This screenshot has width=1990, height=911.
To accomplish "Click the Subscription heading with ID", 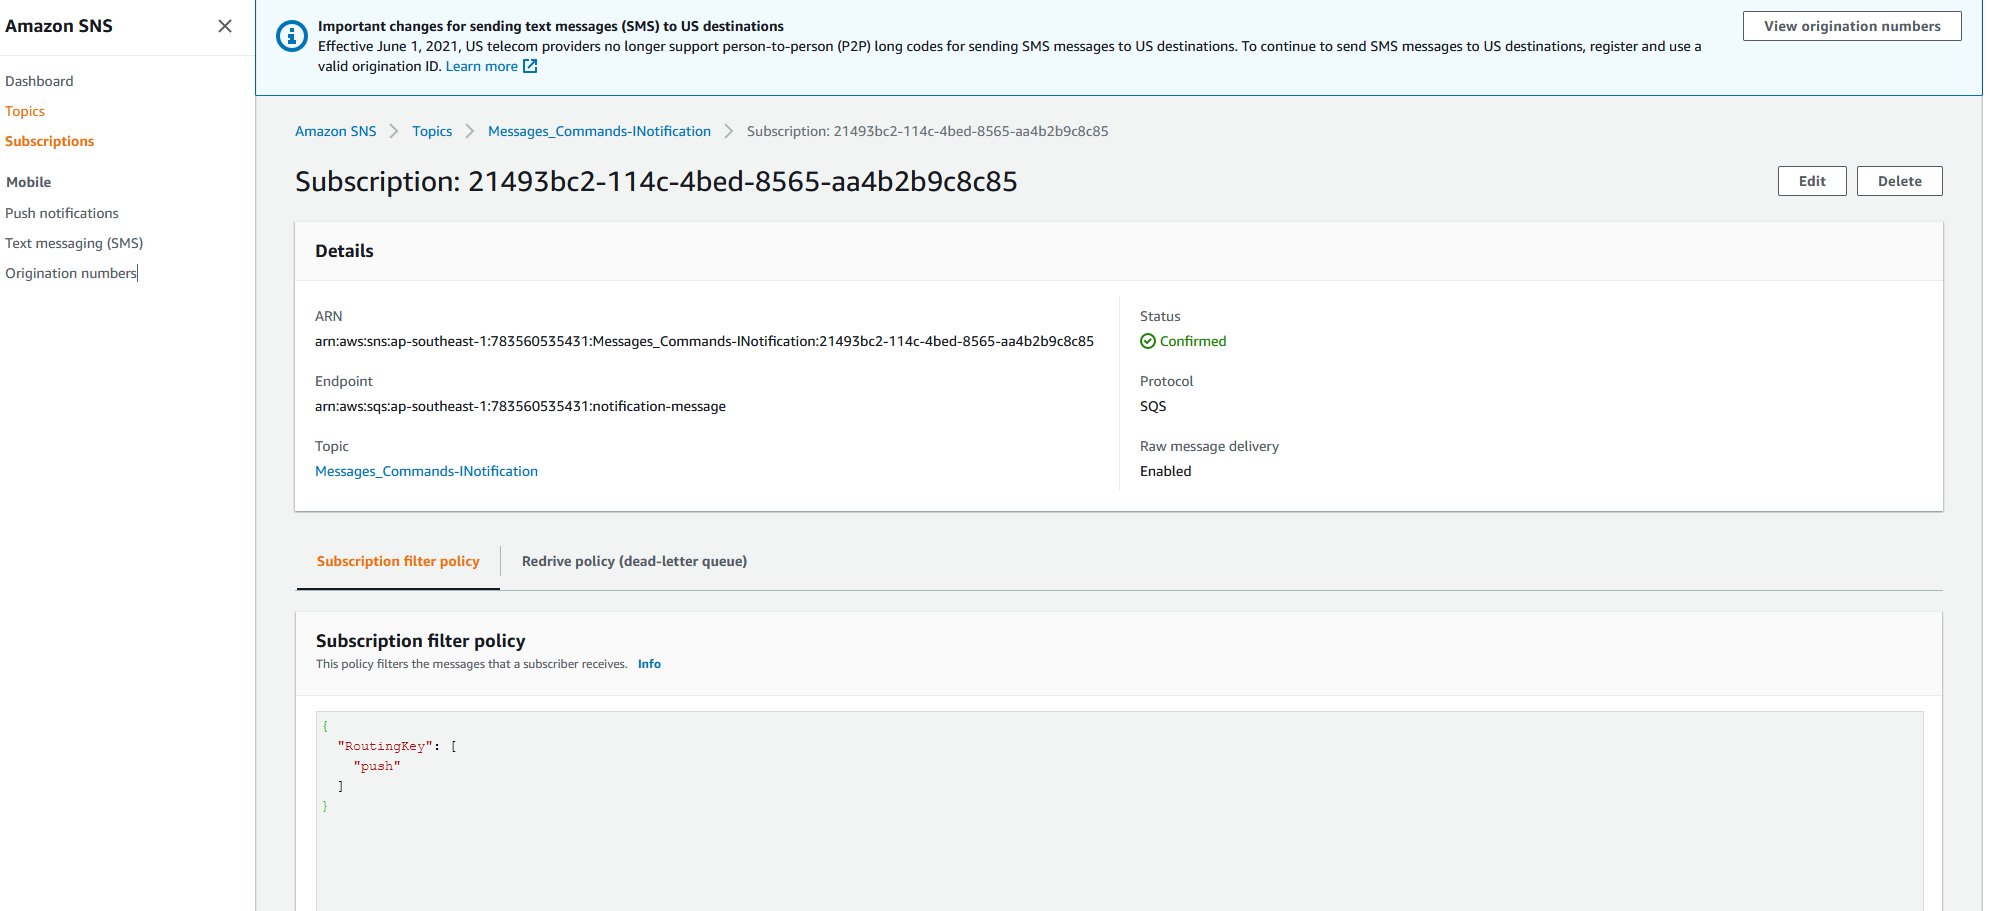I will (x=656, y=181).
